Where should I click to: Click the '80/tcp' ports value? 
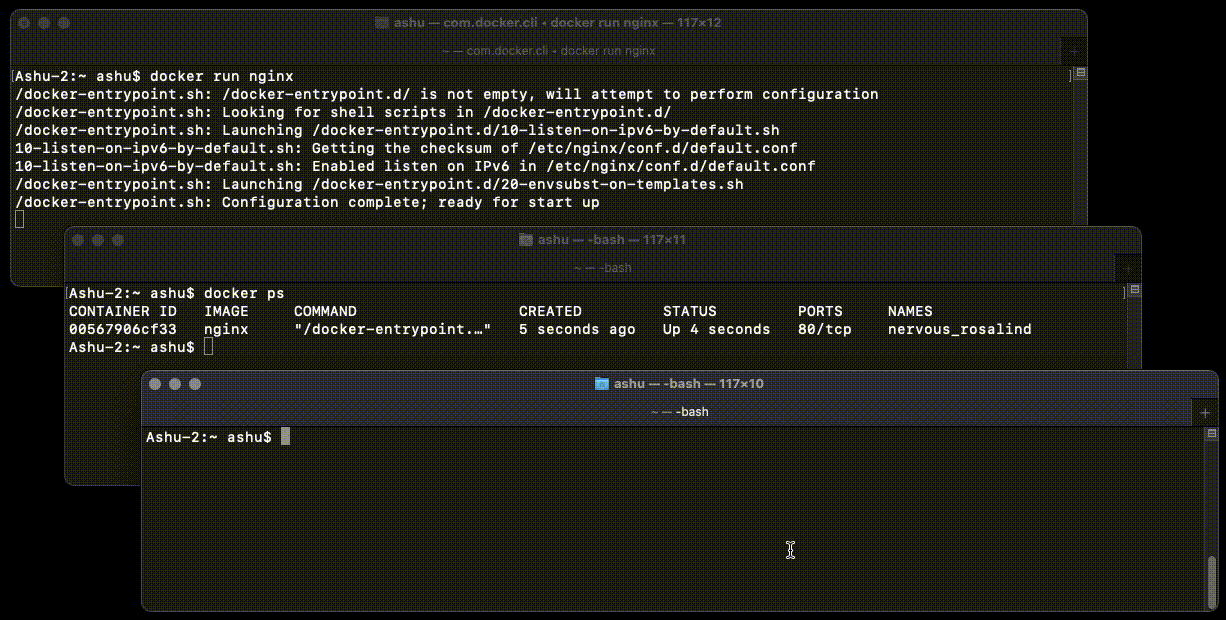825,329
